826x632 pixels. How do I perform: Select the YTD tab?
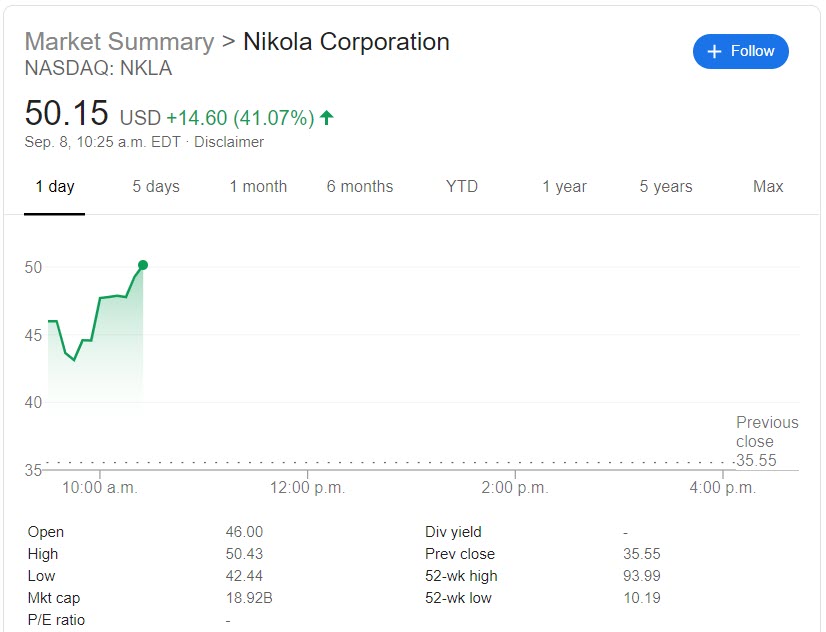point(462,186)
